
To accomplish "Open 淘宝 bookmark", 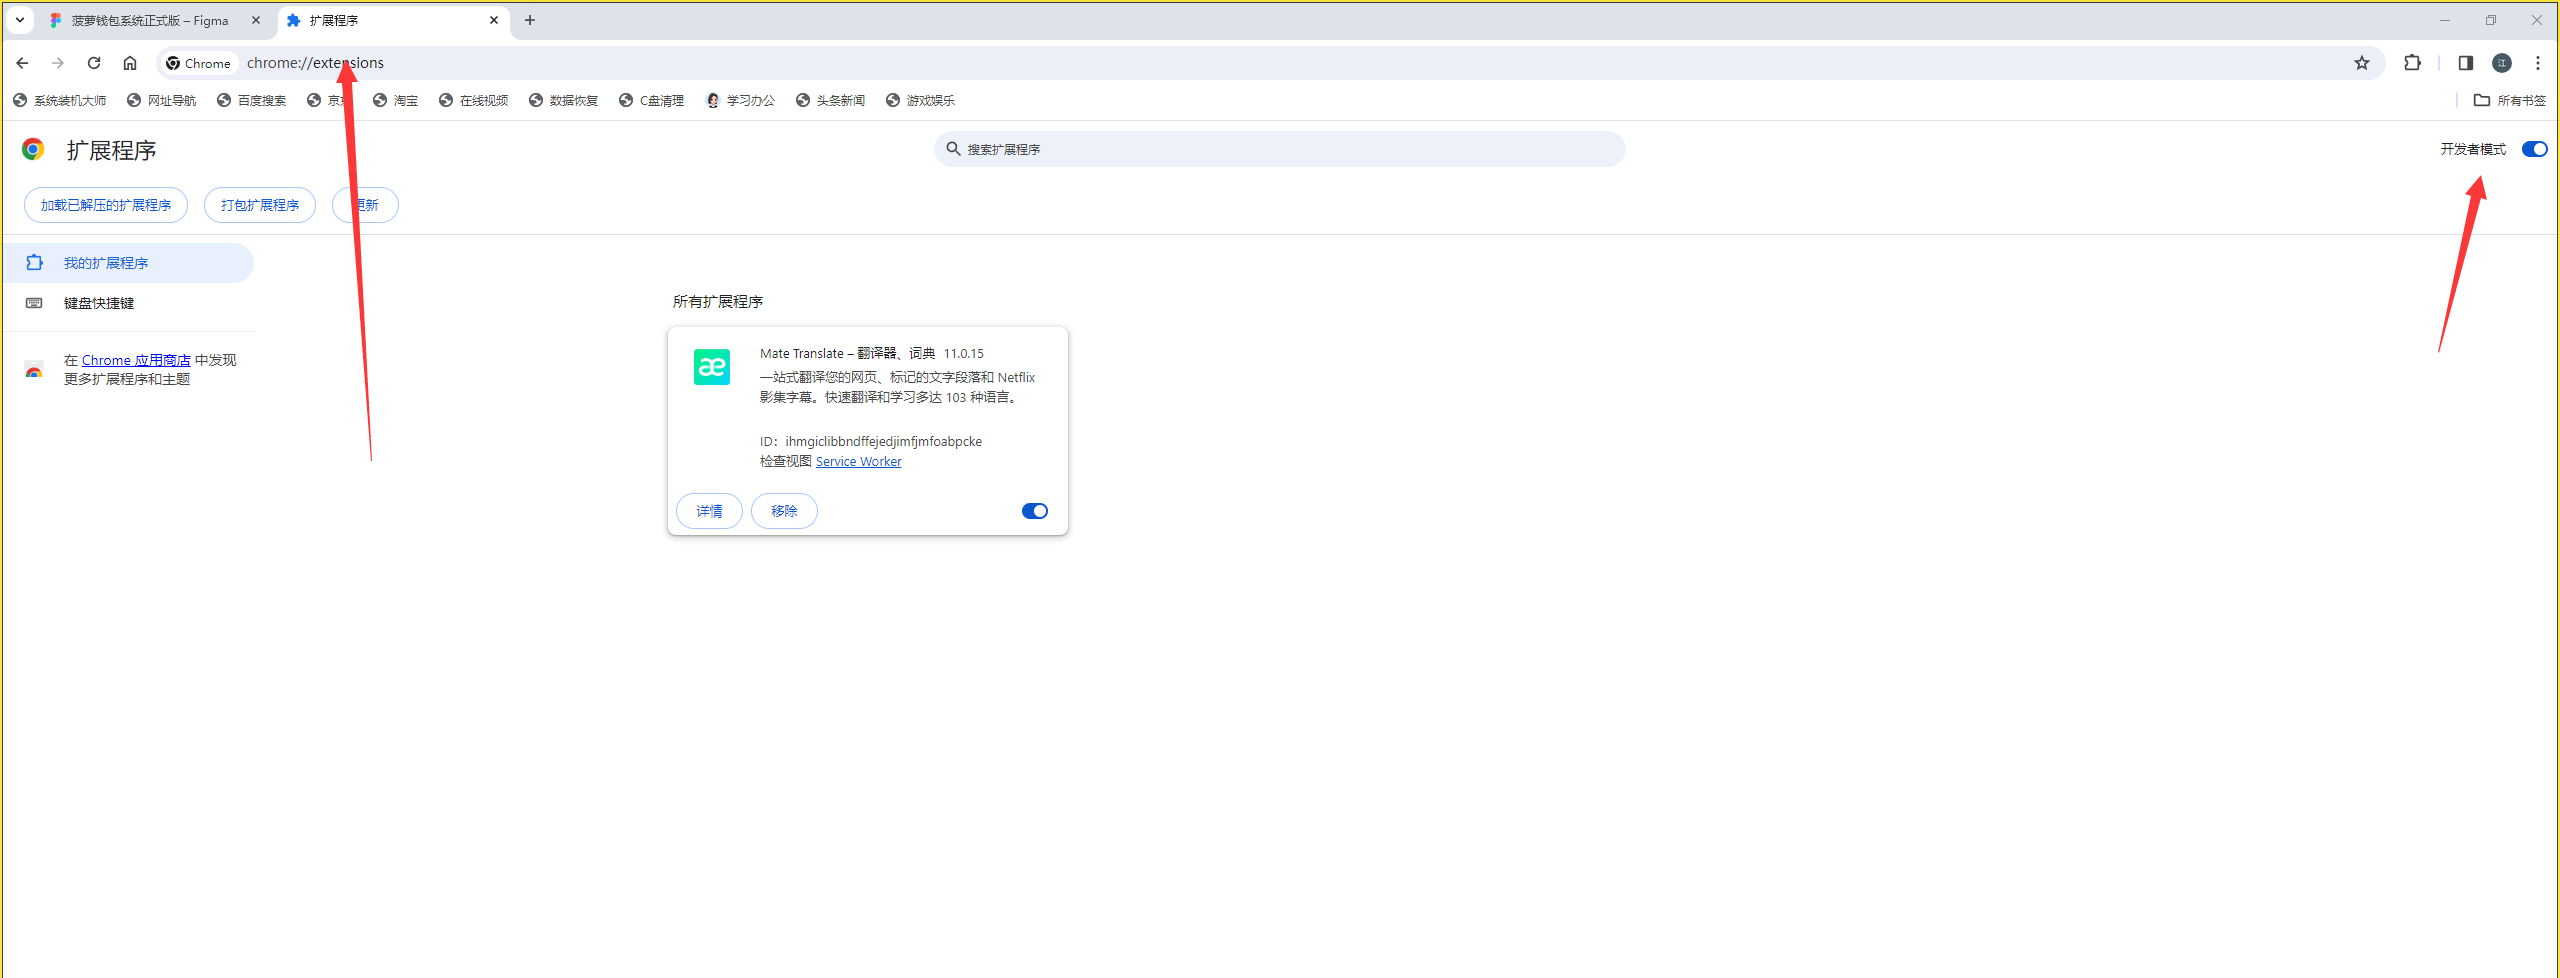I will click(x=396, y=100).
